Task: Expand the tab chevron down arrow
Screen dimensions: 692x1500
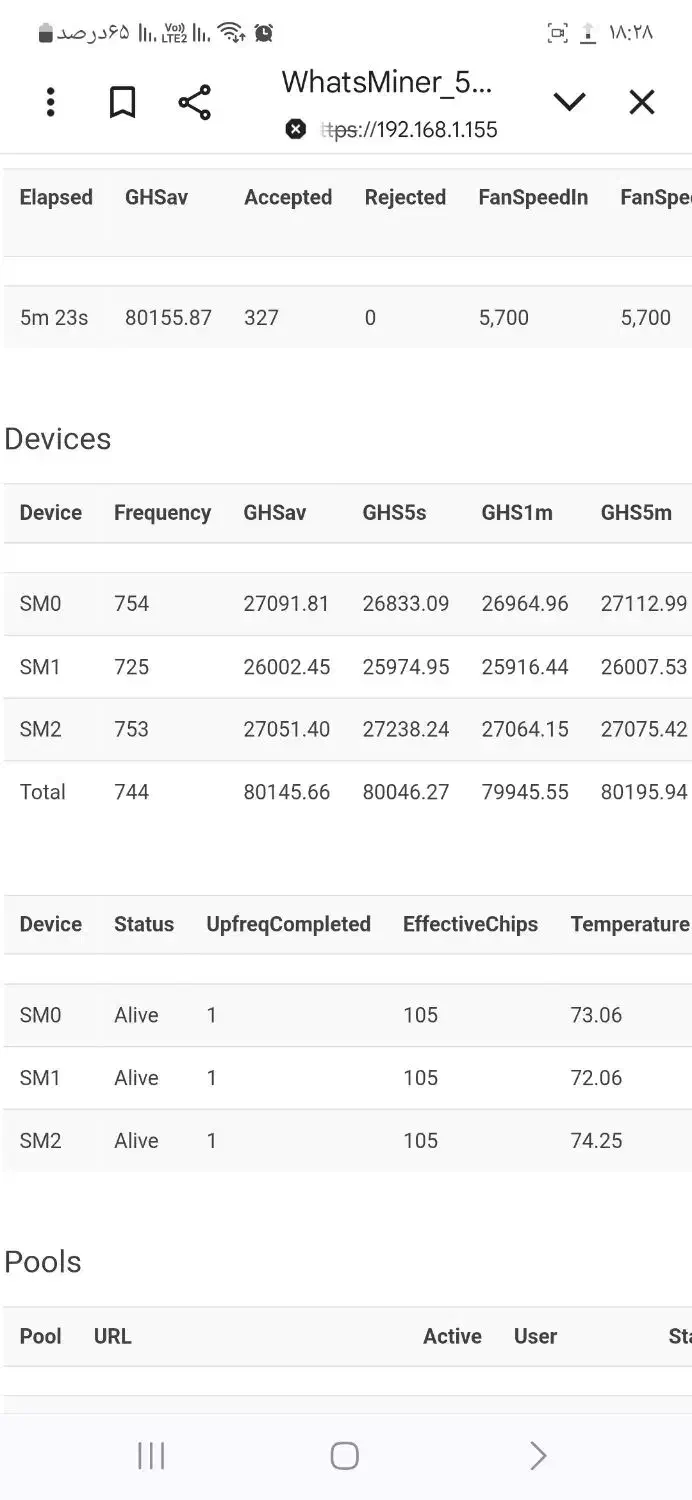Action: coord(569,102)
